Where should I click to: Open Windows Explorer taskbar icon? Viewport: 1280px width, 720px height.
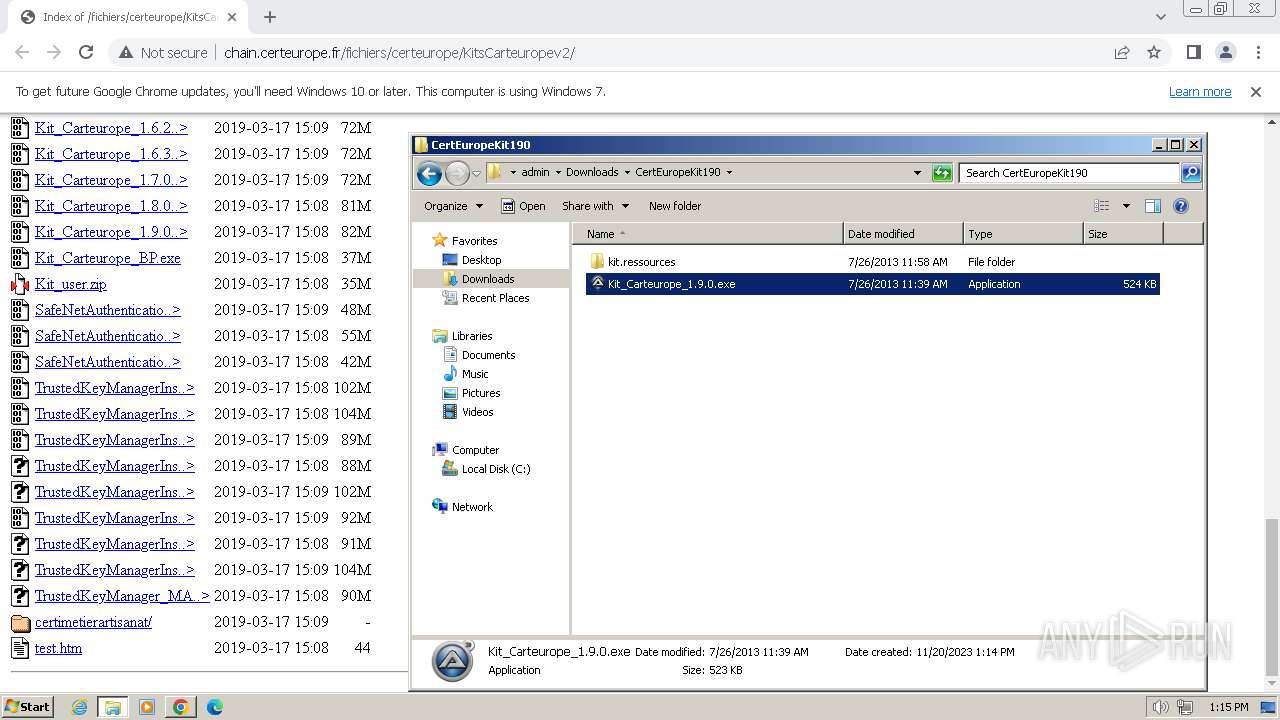click(113, 707)
